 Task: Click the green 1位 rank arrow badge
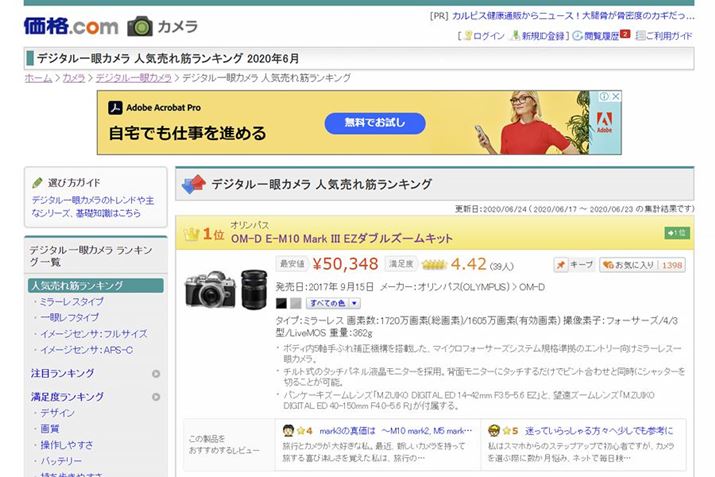(x=677, y=233)
